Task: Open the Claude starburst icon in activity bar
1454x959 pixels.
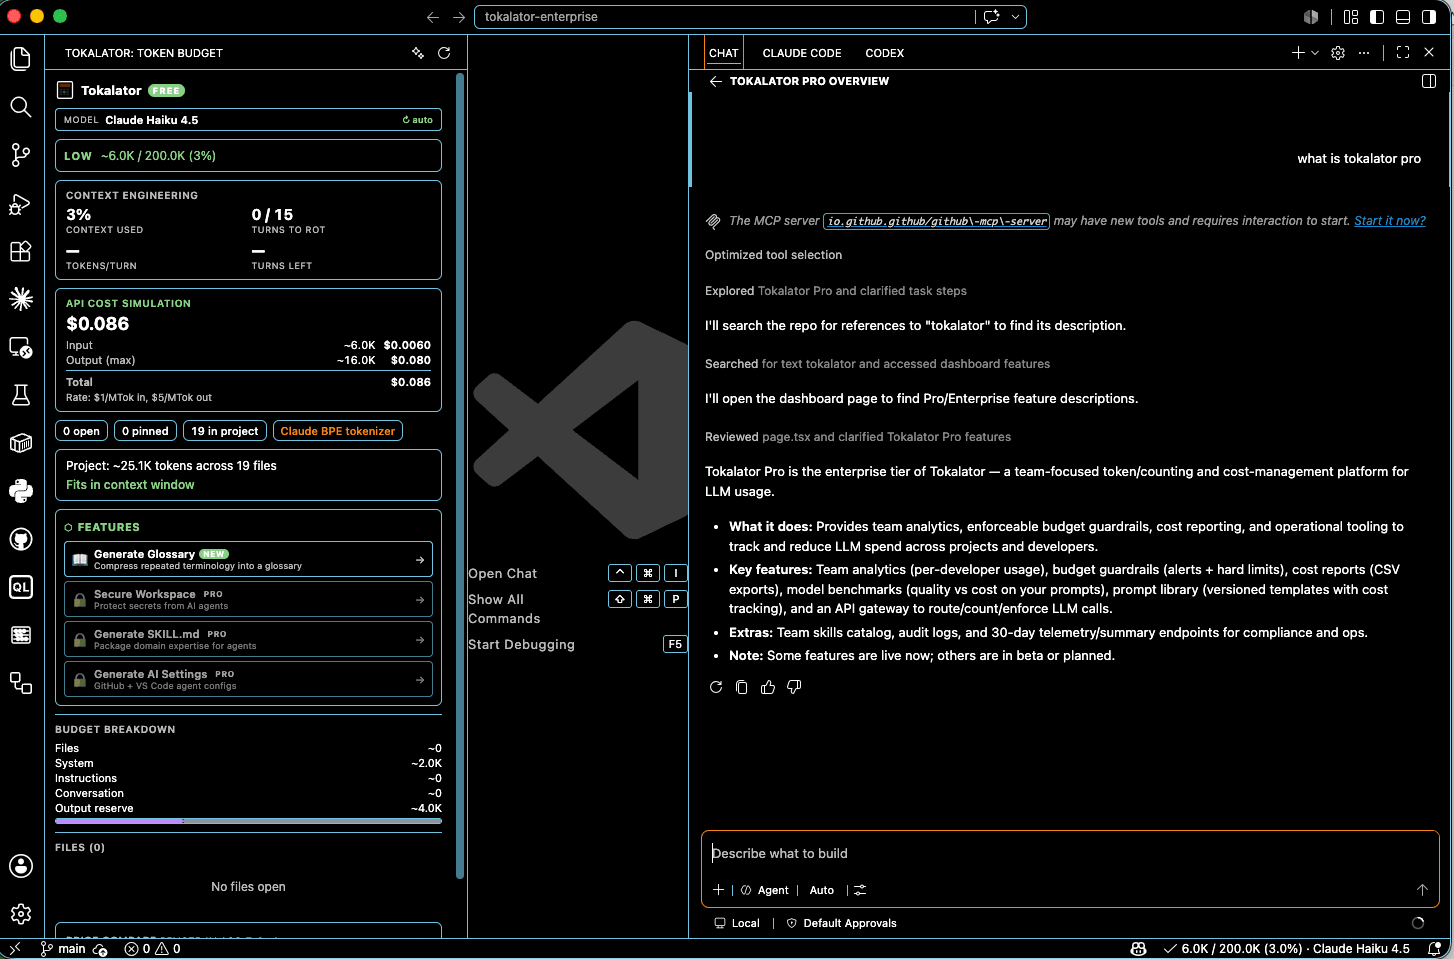Action: [21, 299]
